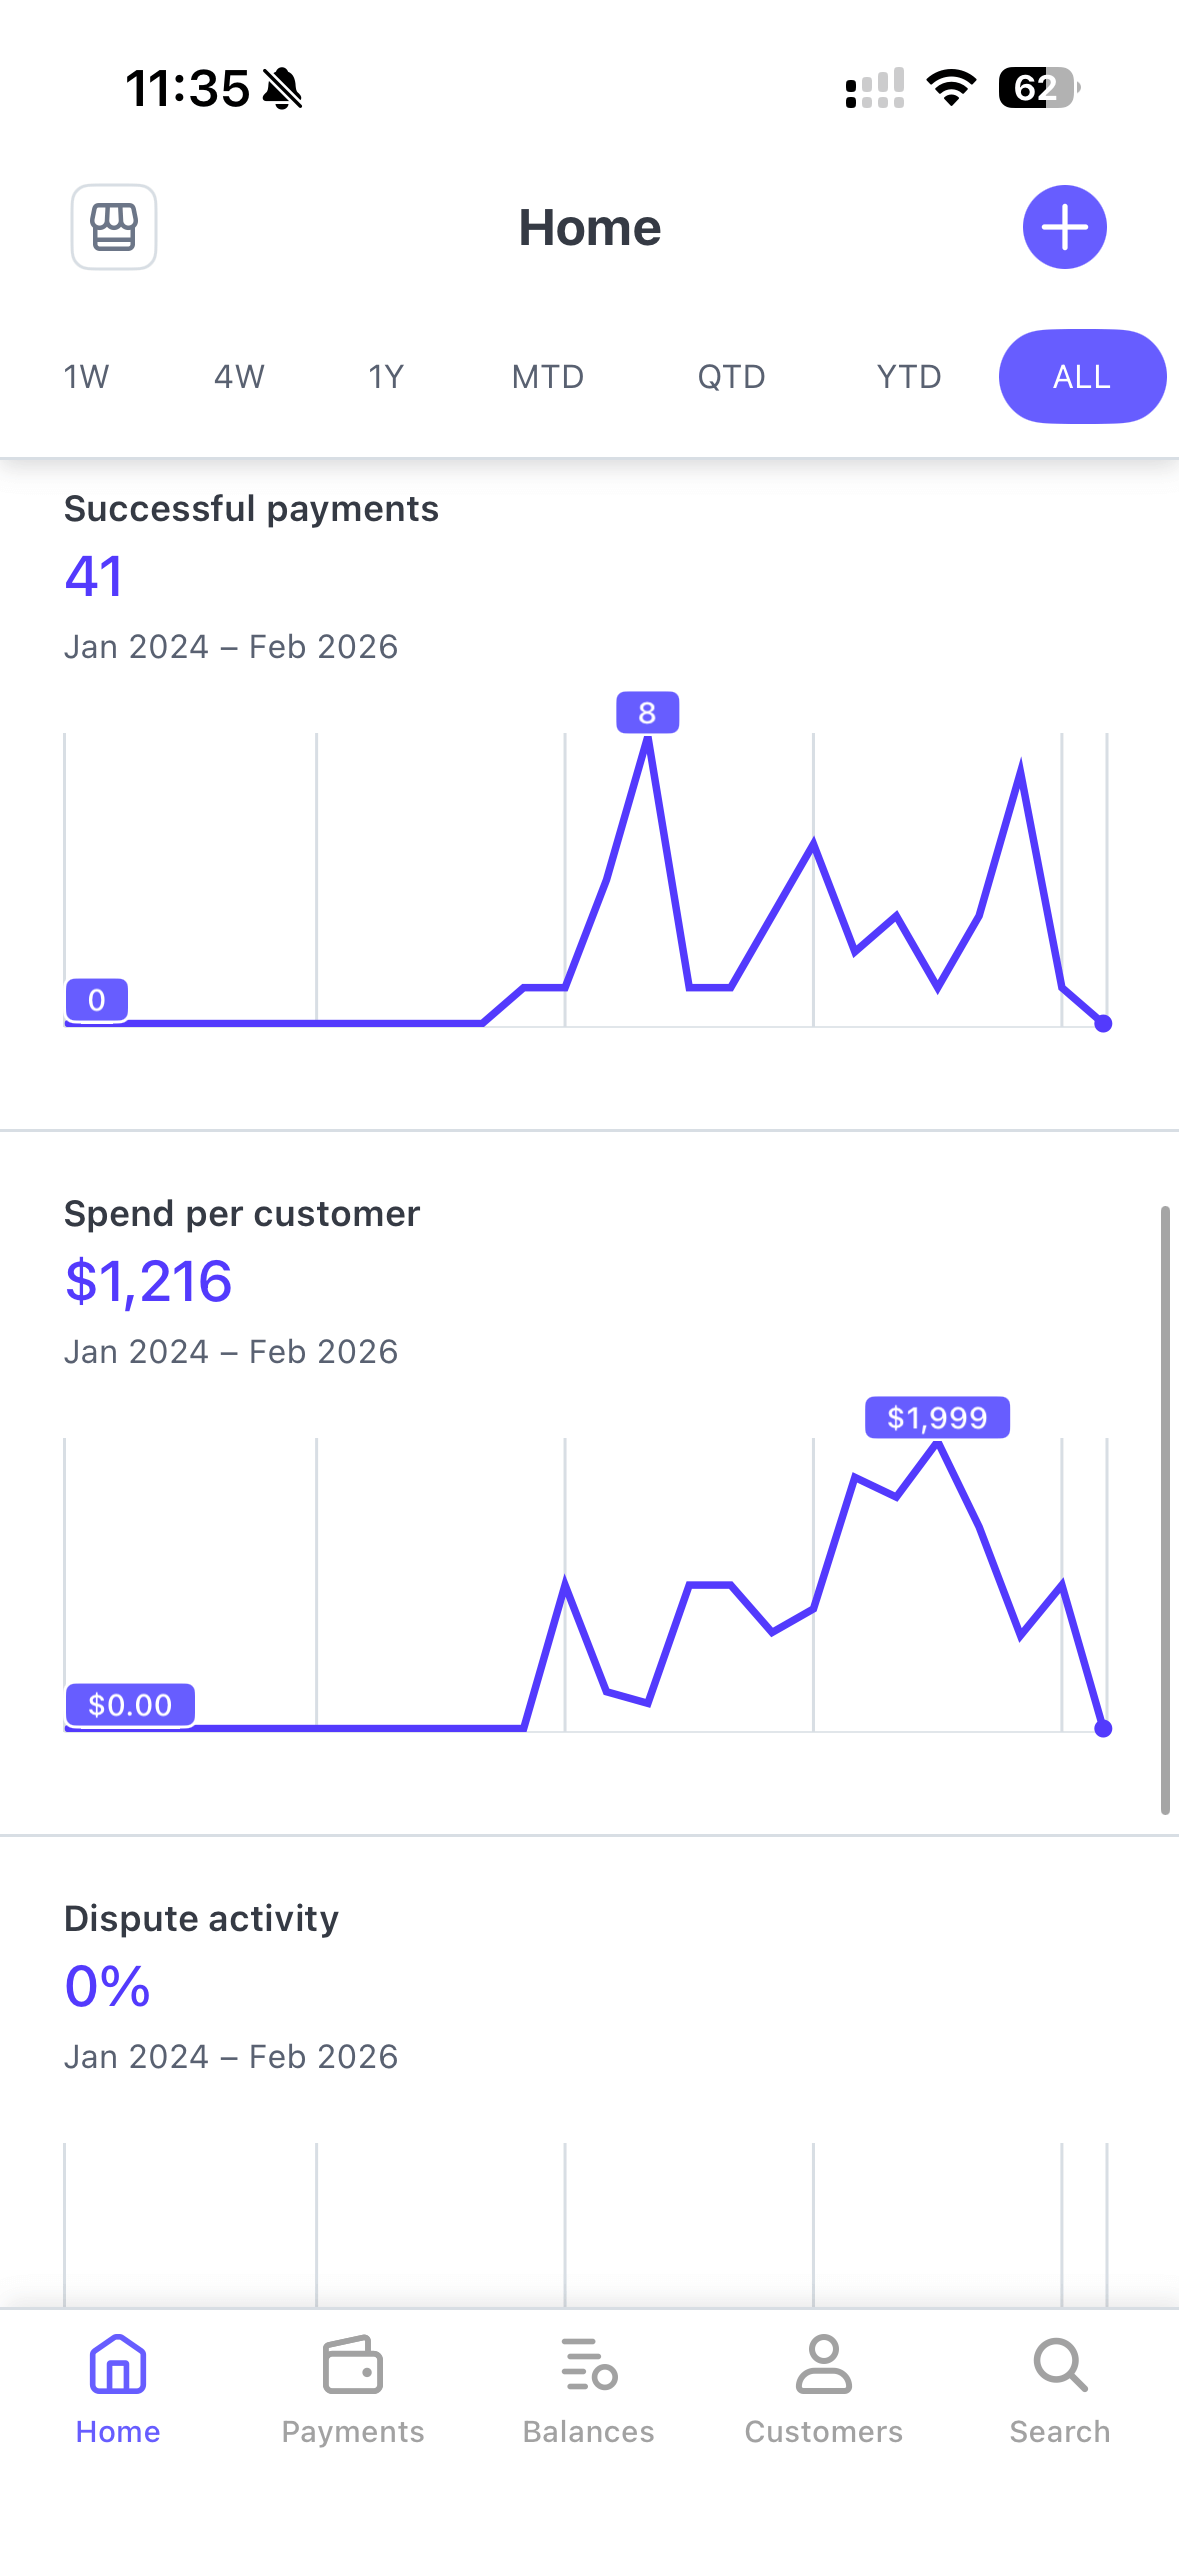The height and width of the screenshot is (2556, 1179).
Task: Open the Search magnifier icon
Action: pyautogui.click(x=1060, y=2365)
